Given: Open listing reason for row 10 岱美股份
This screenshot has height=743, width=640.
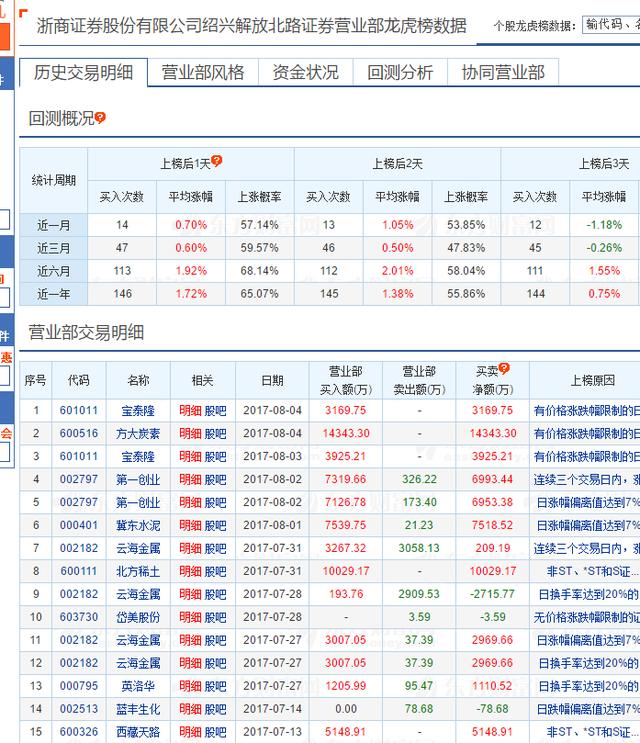Looking at the screenshot, I should tap(586, 617).
